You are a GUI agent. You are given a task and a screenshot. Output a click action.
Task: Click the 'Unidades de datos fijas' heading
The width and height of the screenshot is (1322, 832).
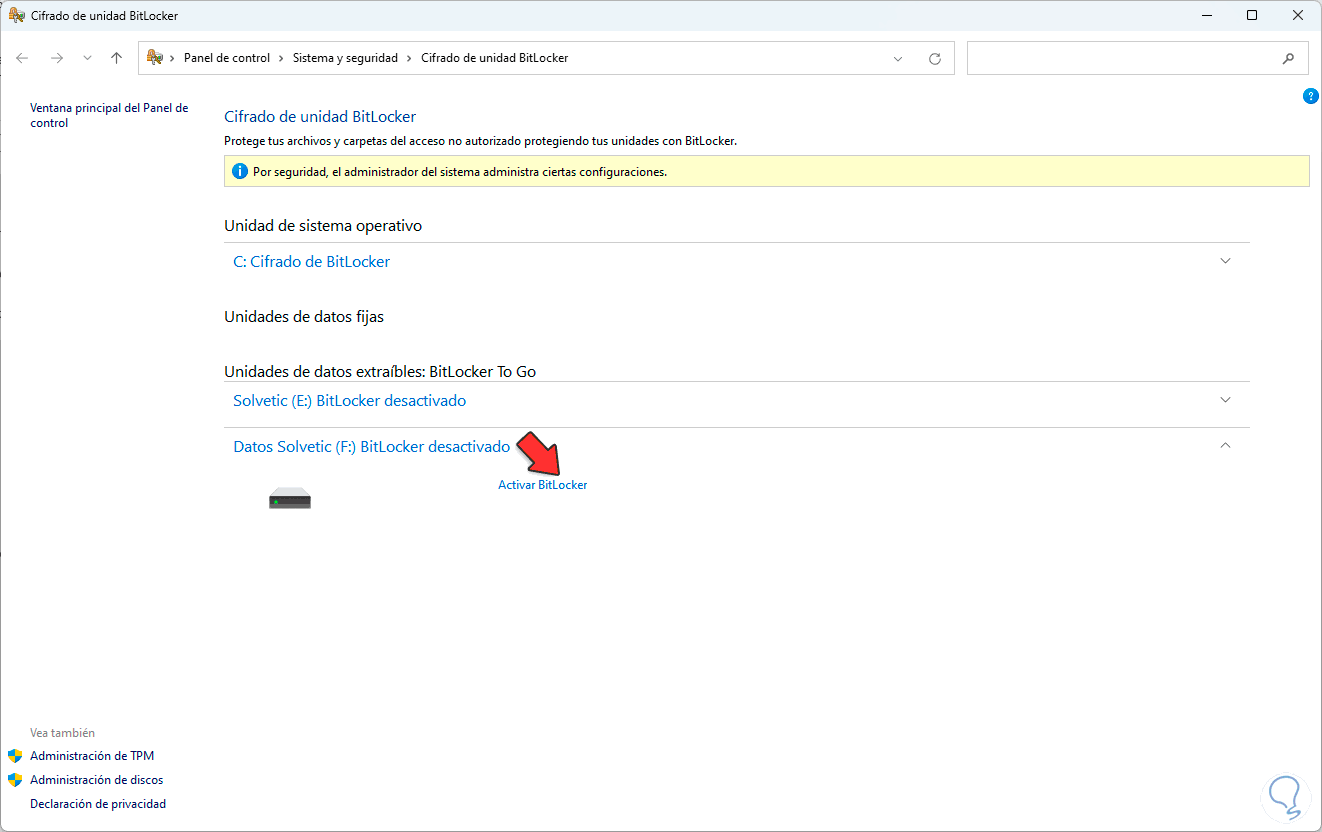pos(304,317)
